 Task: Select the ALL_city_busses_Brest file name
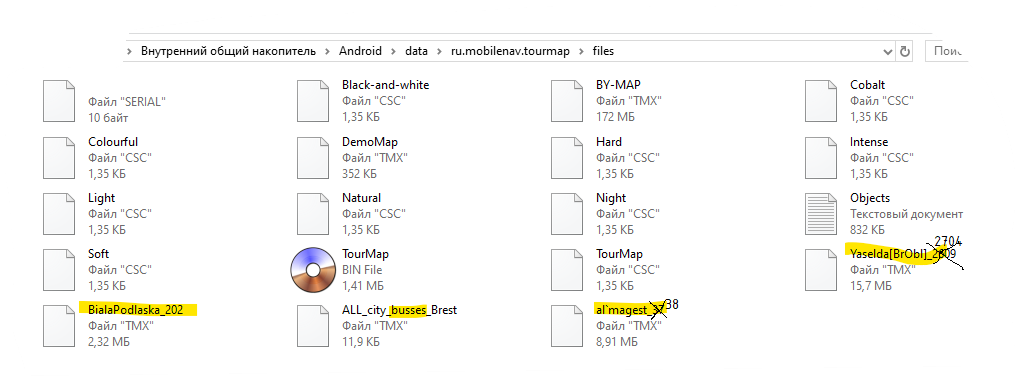(x=399, y=310)
